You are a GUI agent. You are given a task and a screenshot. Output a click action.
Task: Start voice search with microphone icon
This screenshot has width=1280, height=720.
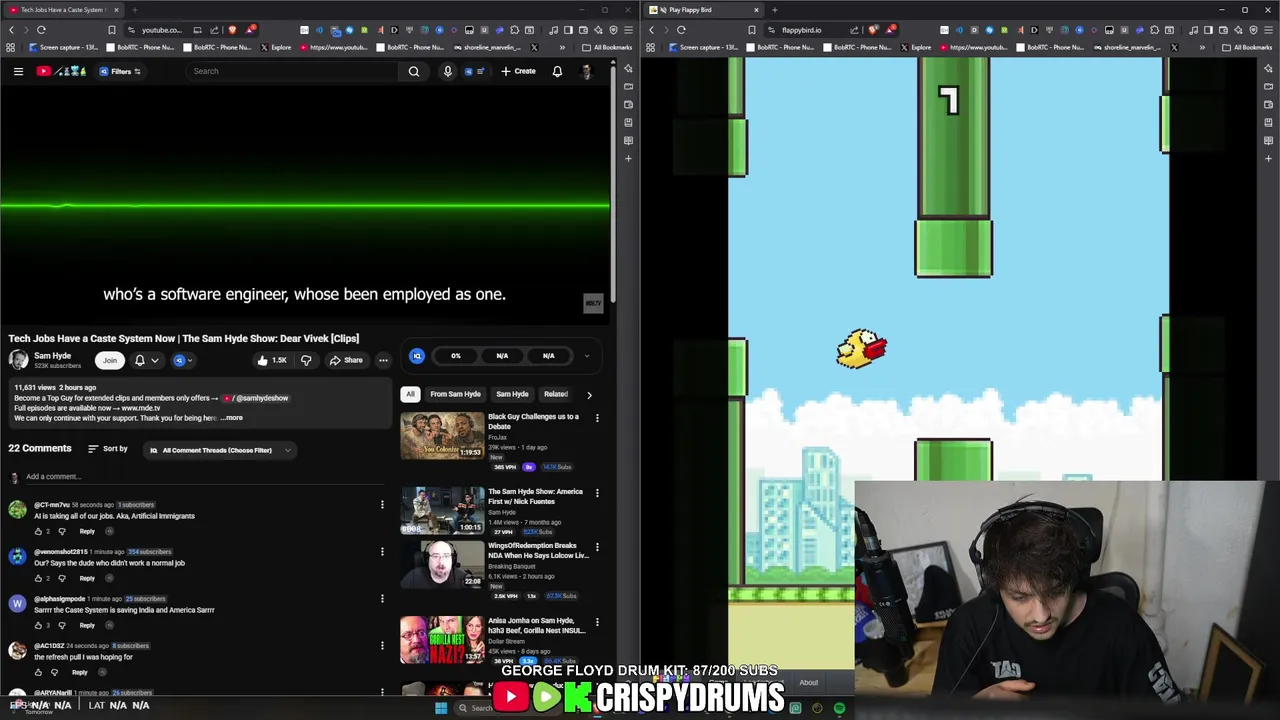[447, 71]
